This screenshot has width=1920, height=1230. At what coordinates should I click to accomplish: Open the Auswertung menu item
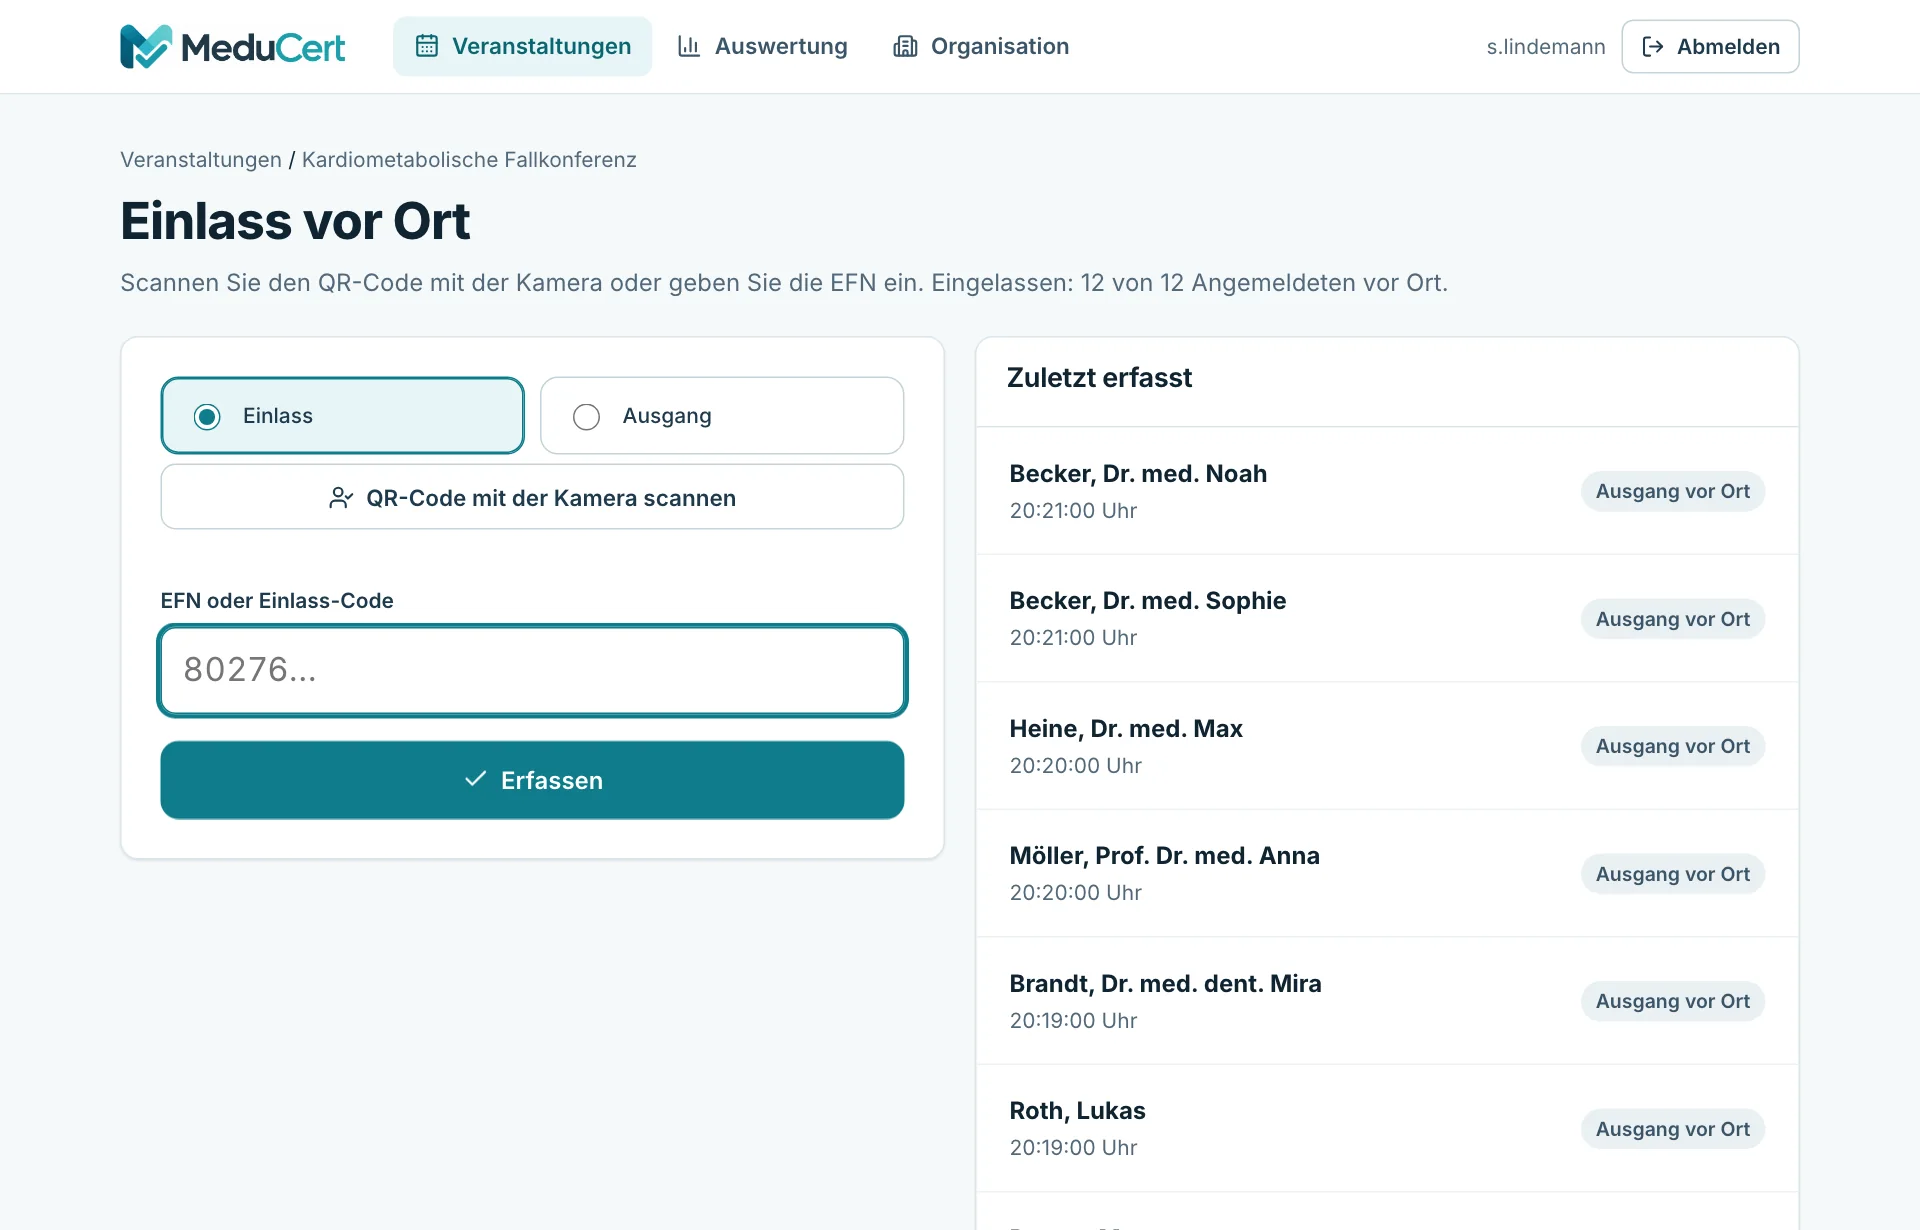762,46
